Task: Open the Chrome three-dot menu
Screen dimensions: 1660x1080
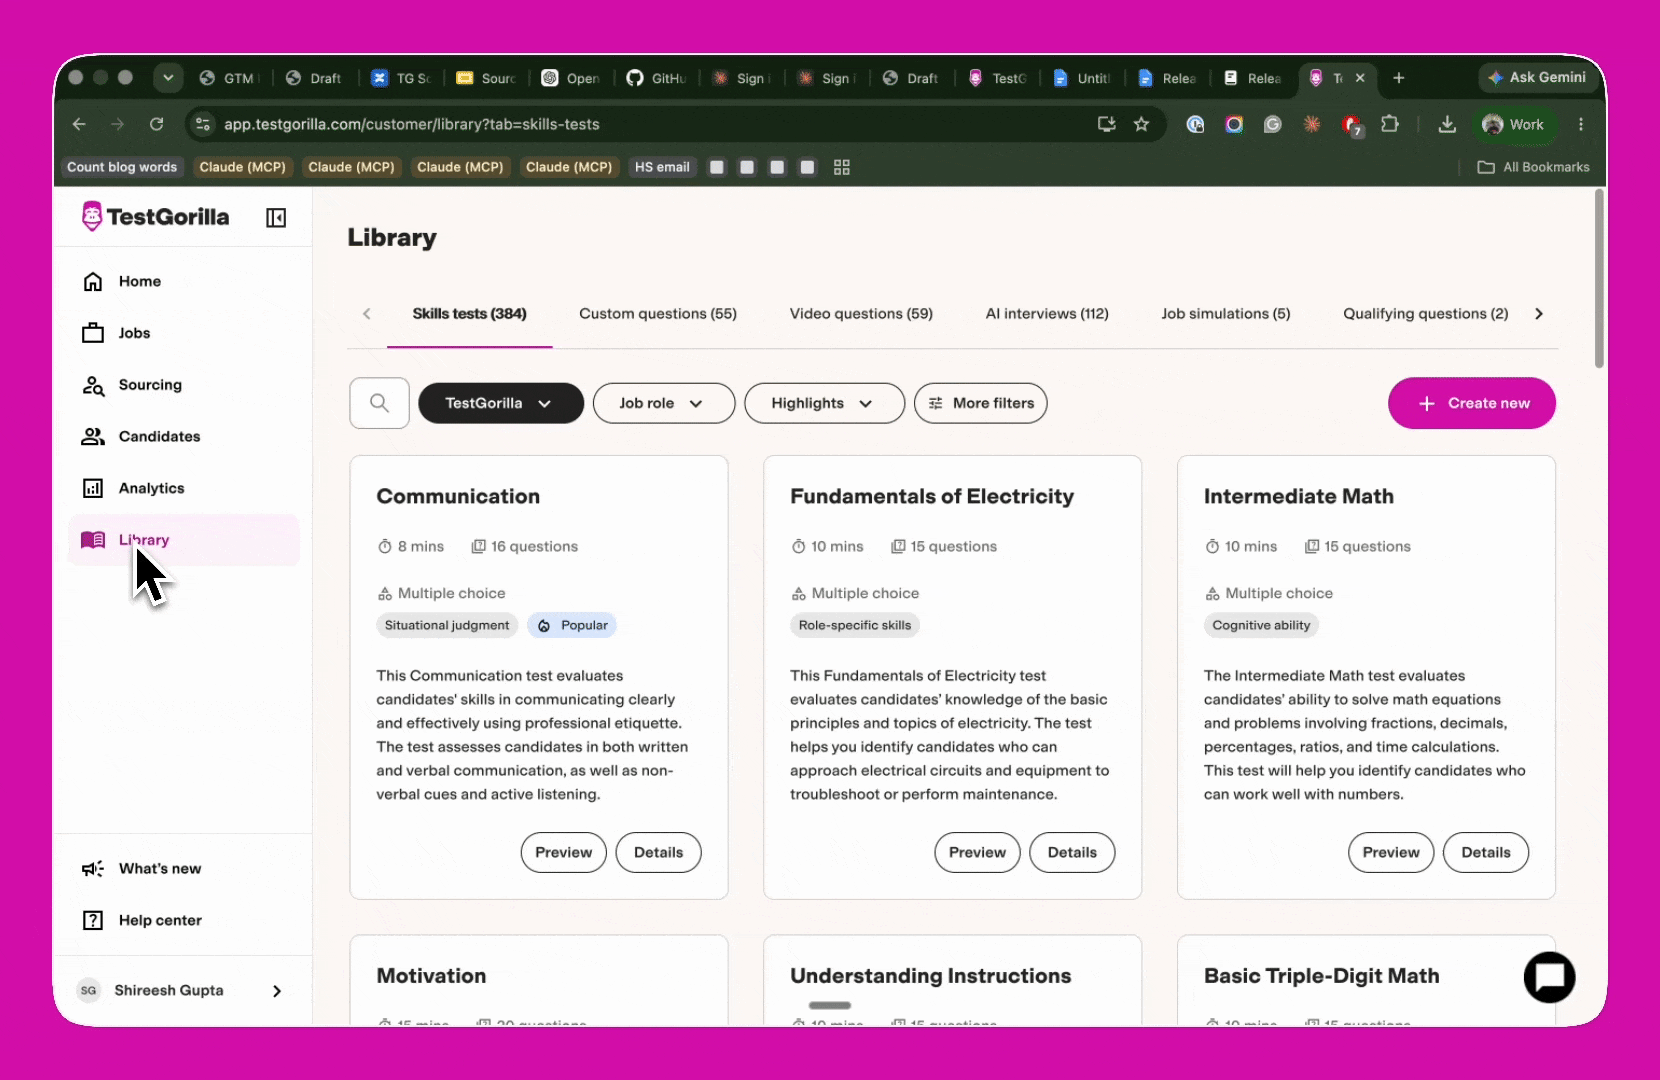Action: (1580, 124)
